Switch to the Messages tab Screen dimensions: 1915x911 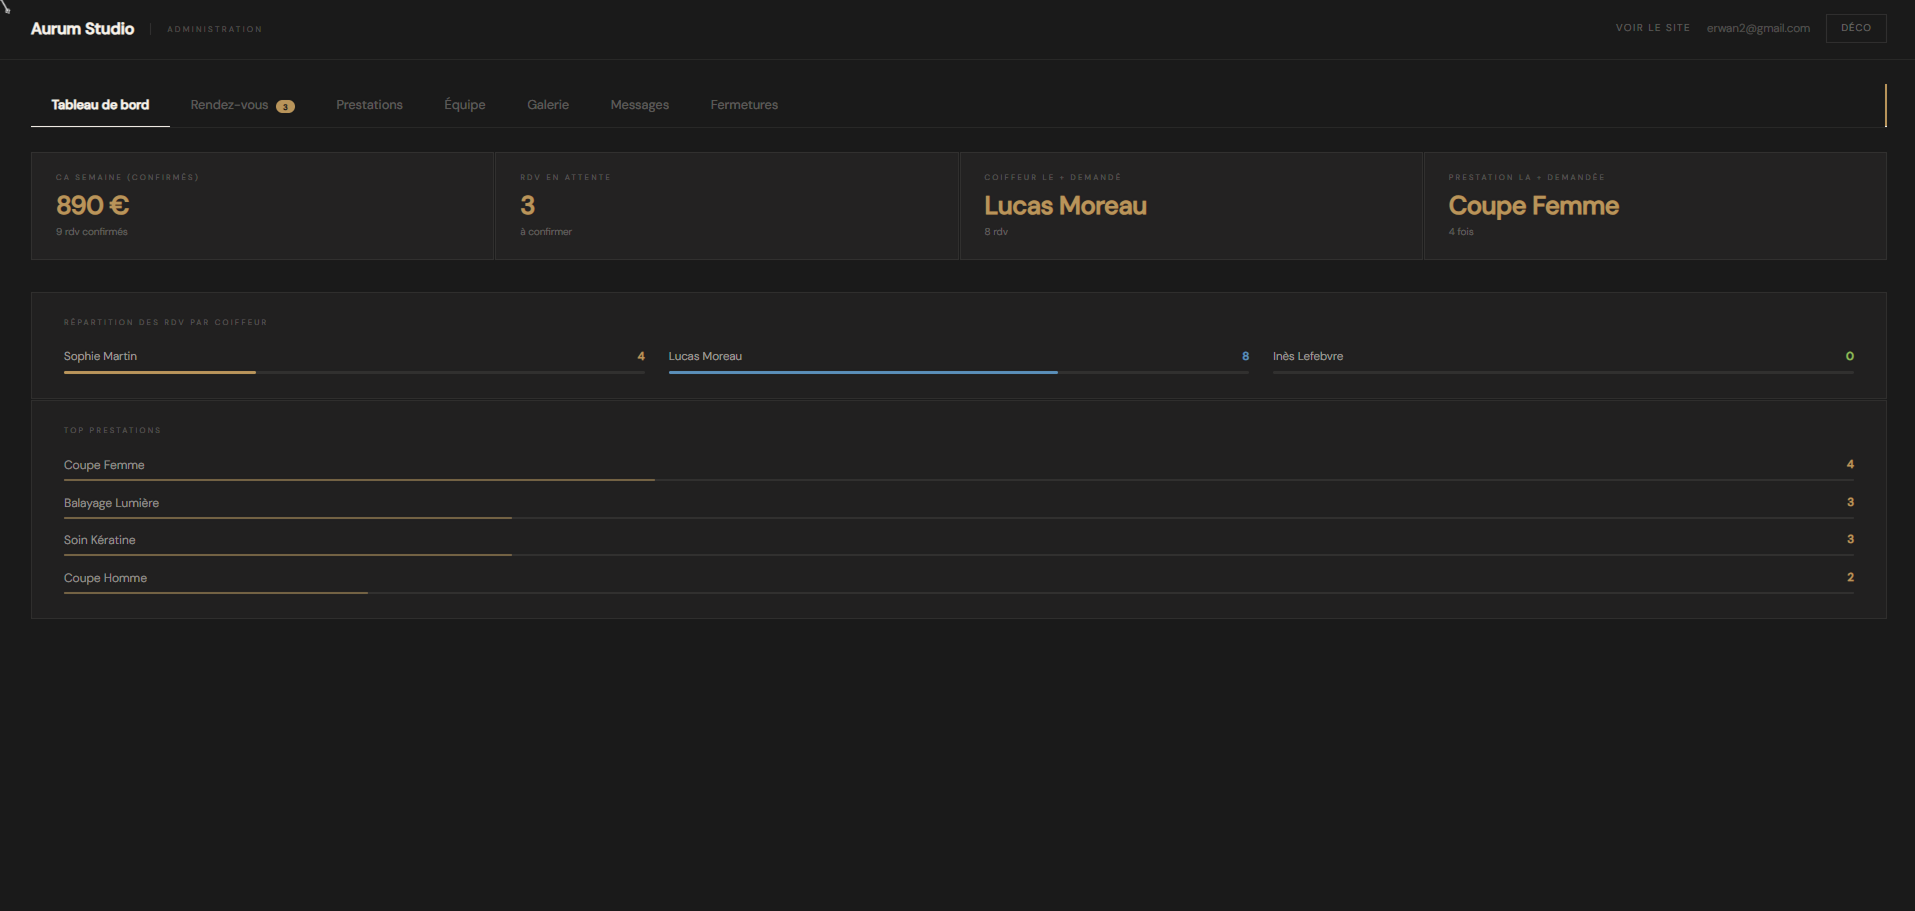[640, 105]
